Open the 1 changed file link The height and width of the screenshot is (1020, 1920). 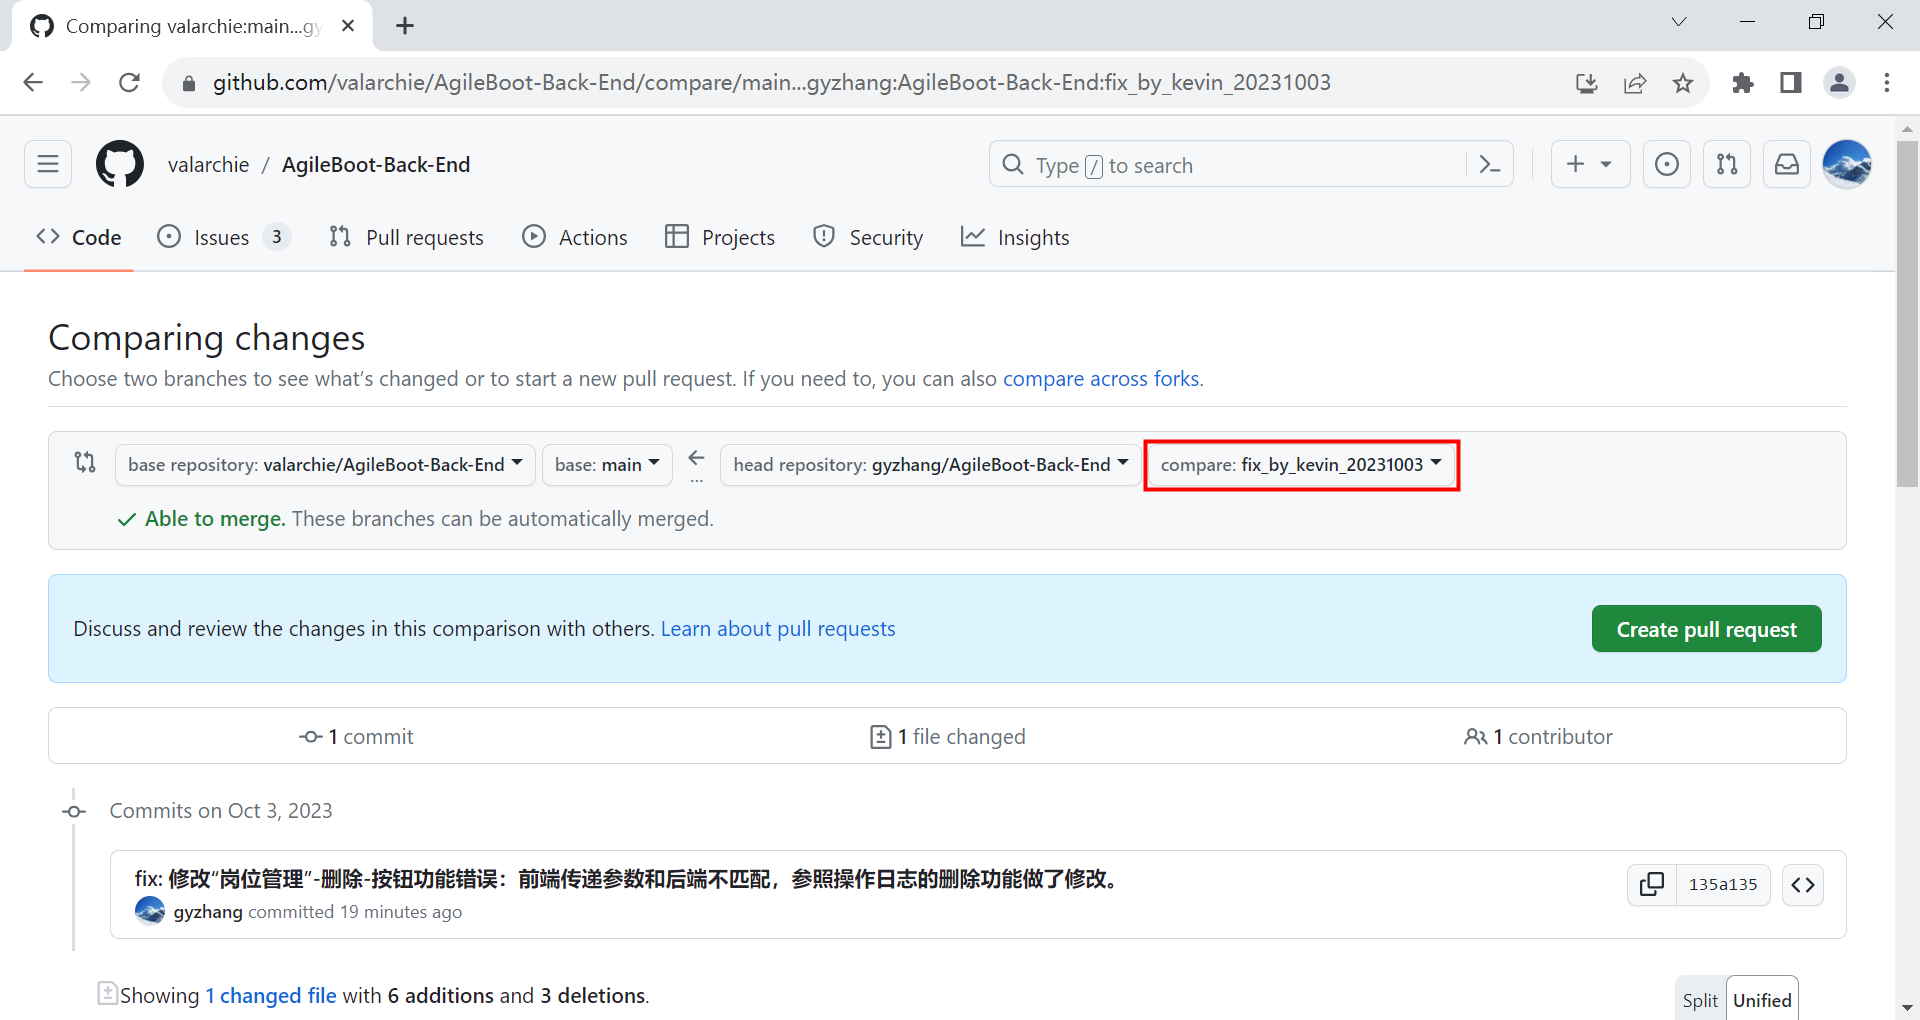[271, 996]
